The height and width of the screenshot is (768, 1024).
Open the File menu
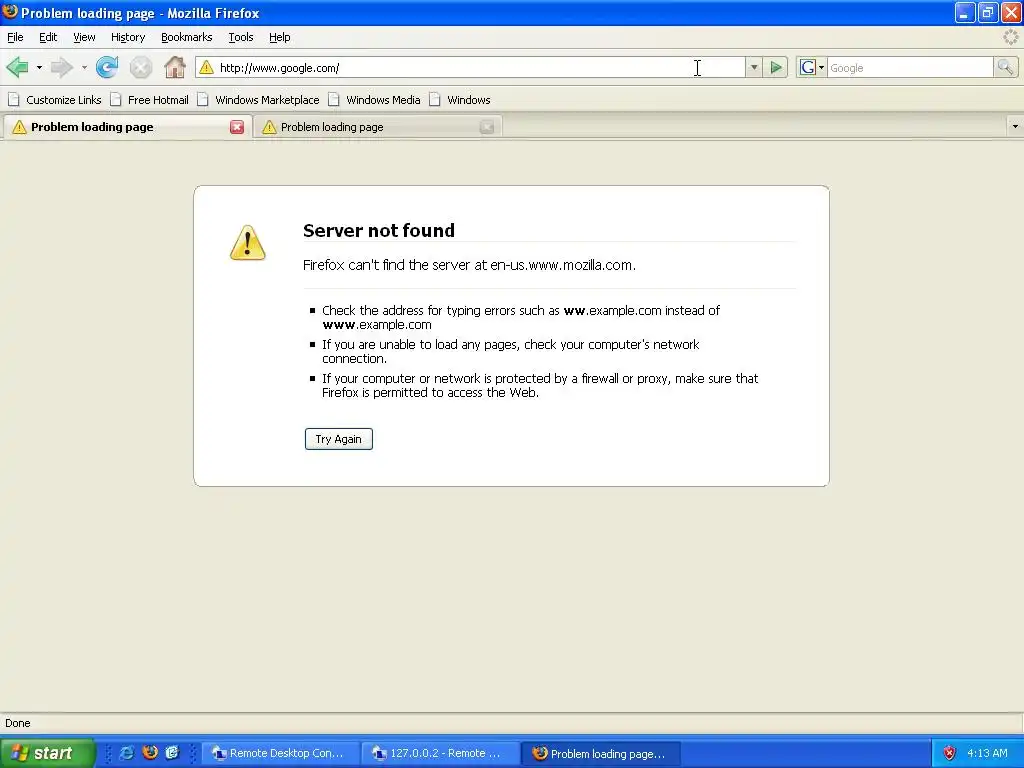coord(15,37)
